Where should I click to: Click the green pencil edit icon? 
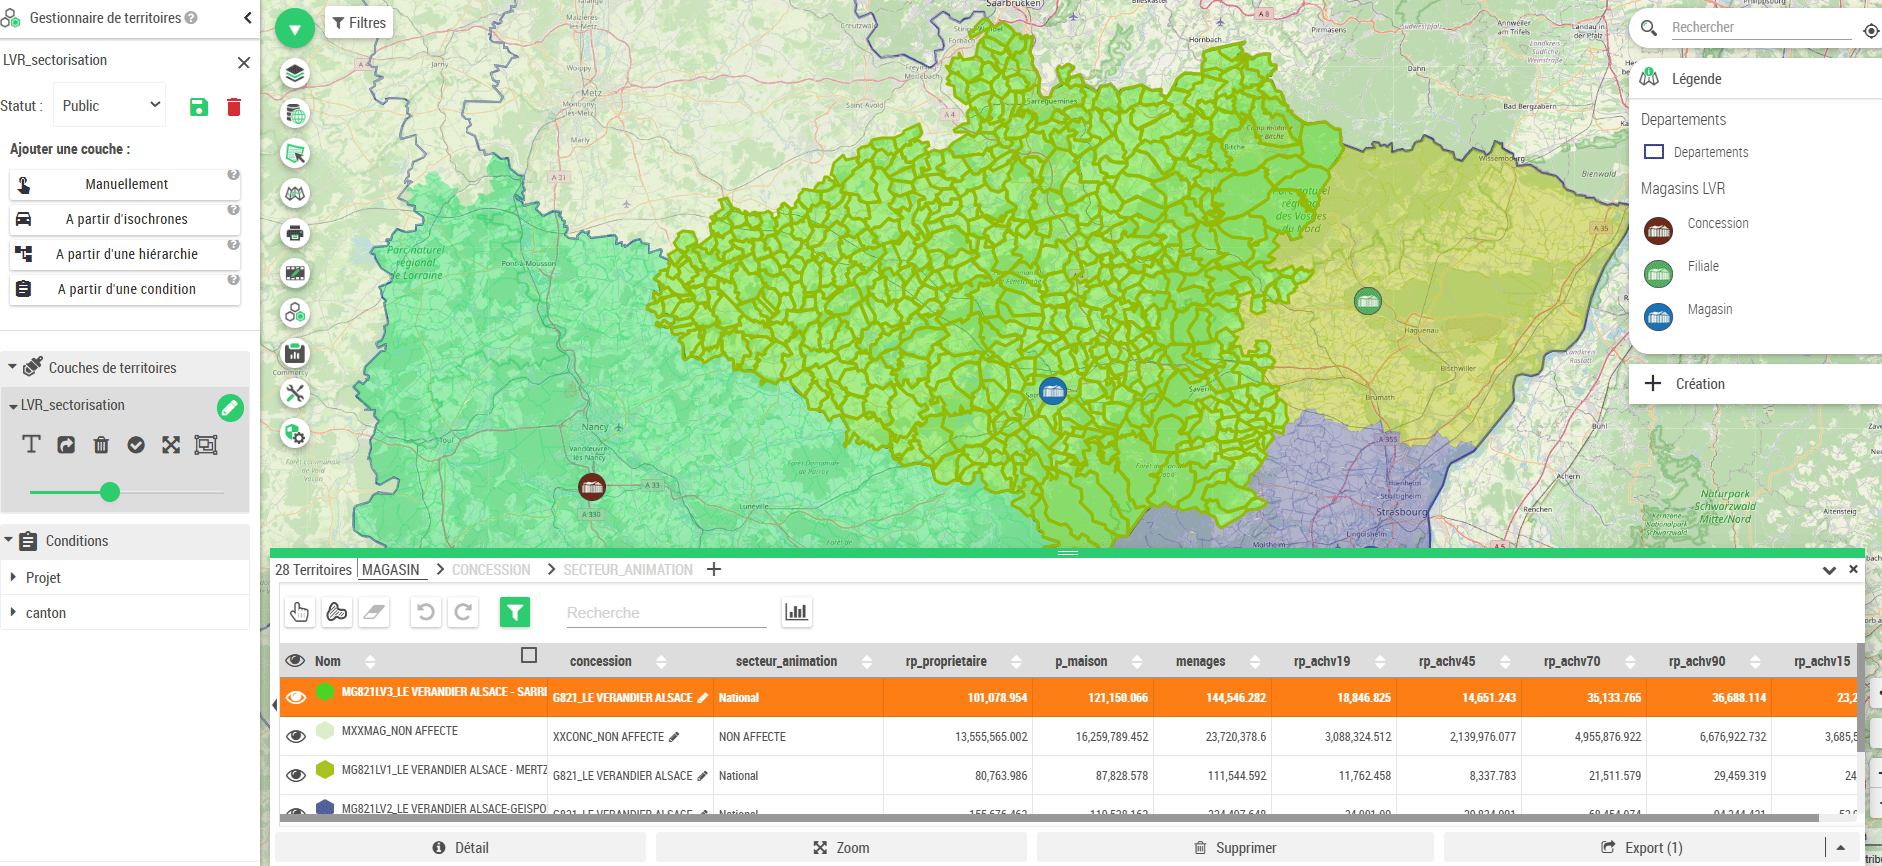230,407
